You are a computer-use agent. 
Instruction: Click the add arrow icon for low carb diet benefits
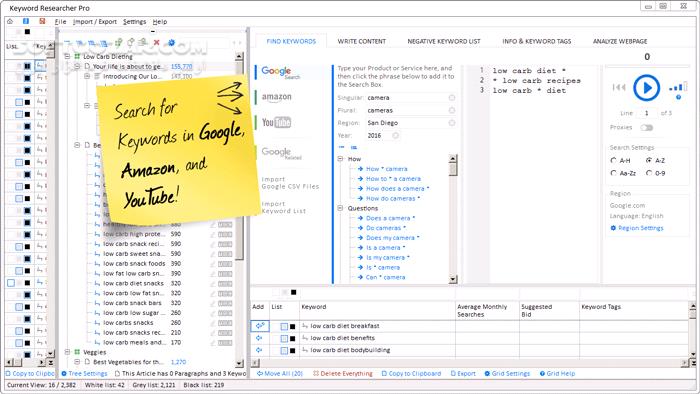click(259, 338)
